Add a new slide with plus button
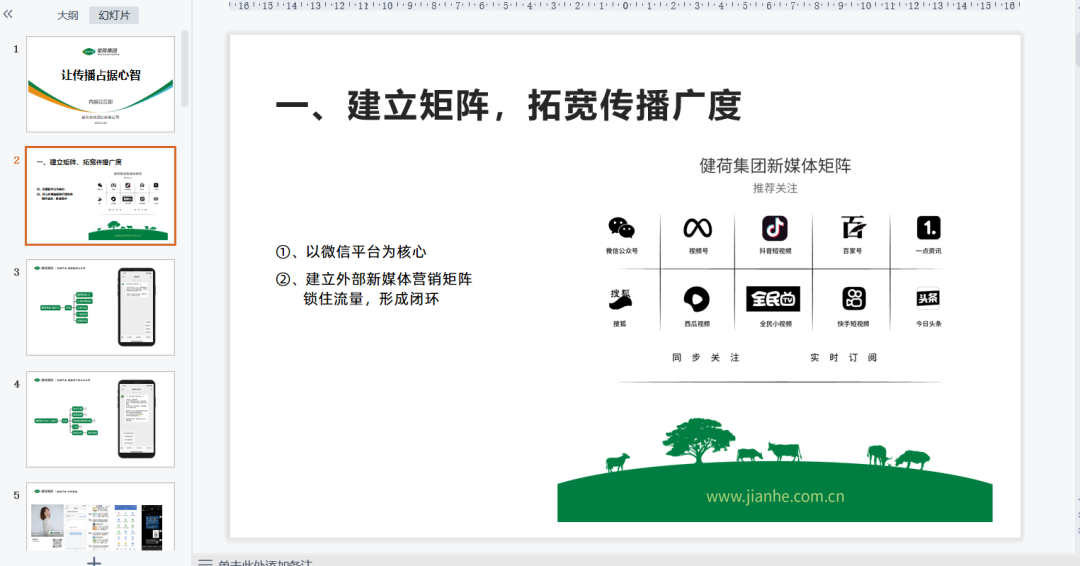The height and width of the screenshot is (566, 1080). 94,561
